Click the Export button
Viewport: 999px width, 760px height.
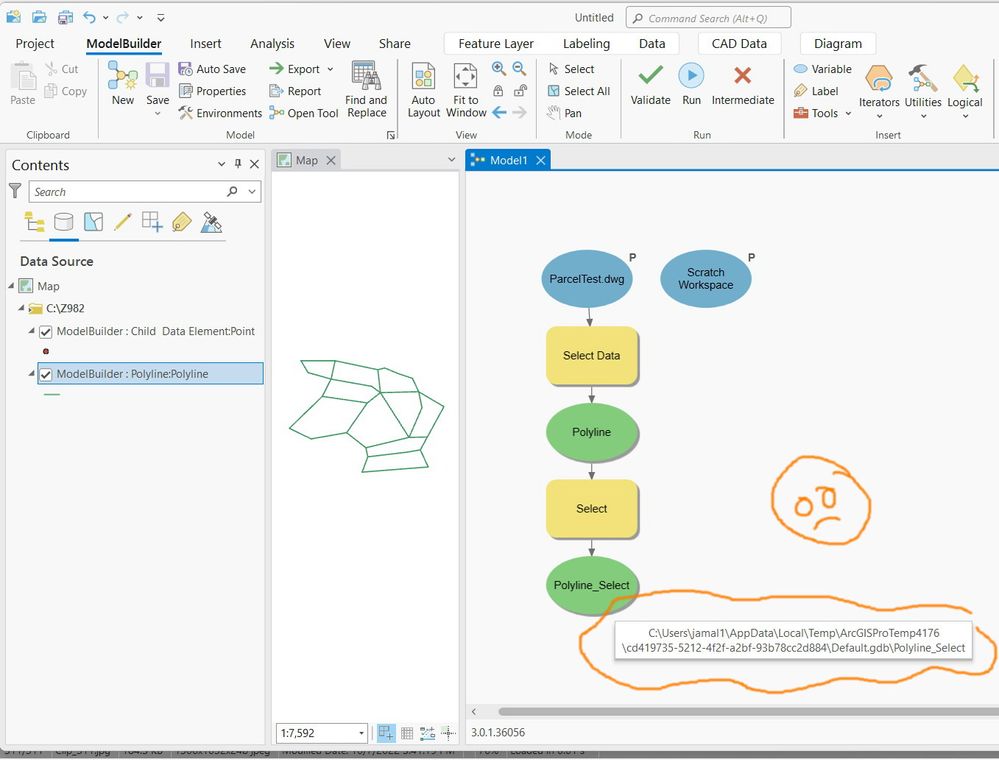294,69
